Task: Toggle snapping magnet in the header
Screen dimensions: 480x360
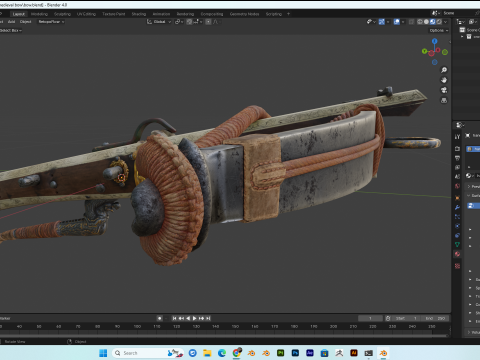Action: 189,22
